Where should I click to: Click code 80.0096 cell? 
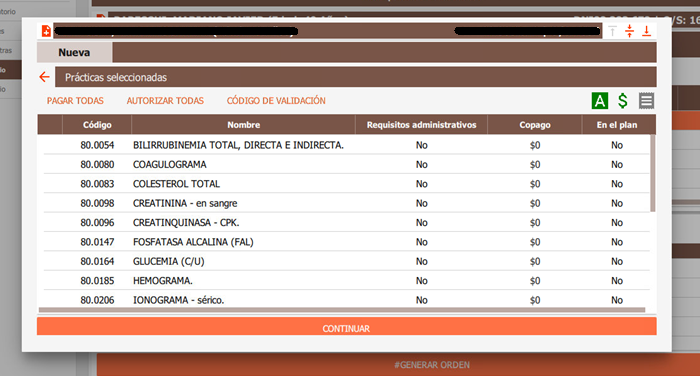97,222
